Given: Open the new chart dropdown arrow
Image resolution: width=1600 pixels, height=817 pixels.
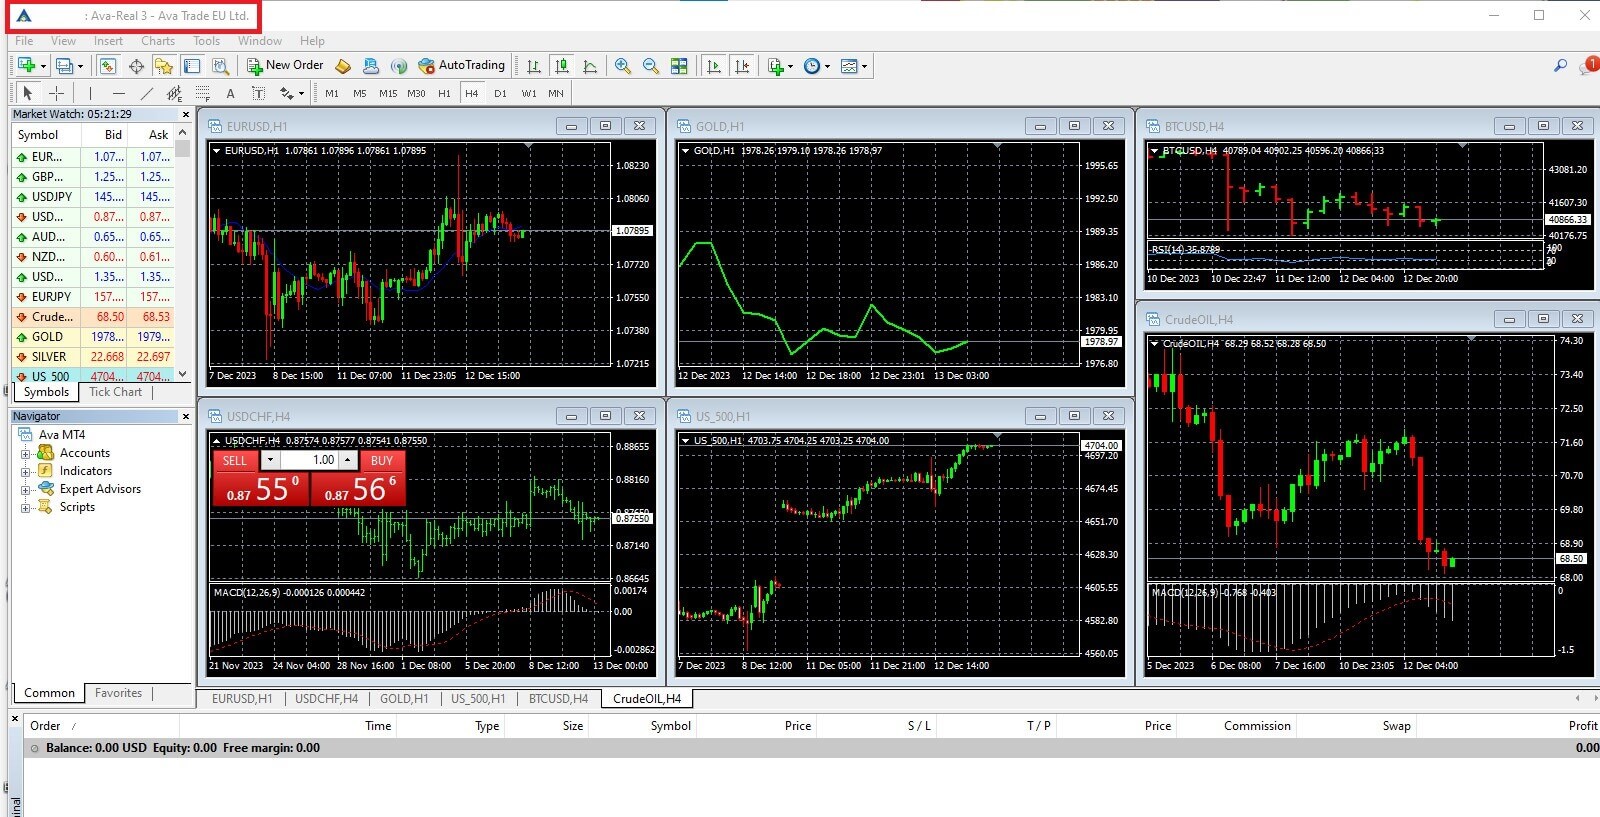Looking at the screenshot, I should click(43, 66).
